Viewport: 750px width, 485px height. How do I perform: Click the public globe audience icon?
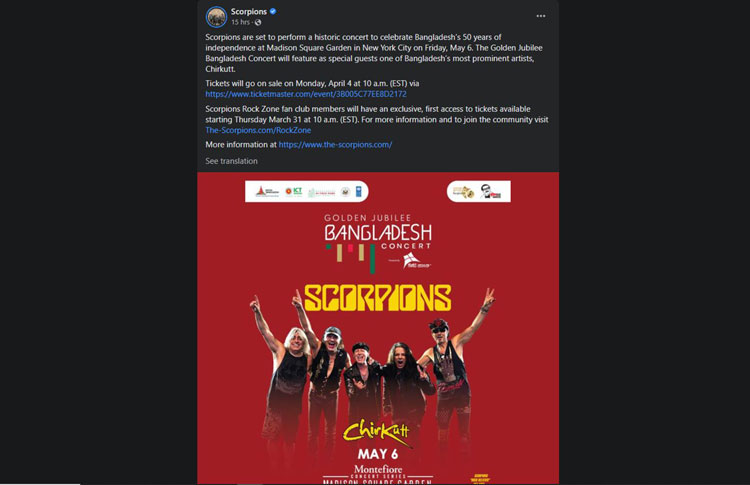(x=258, y=22)
